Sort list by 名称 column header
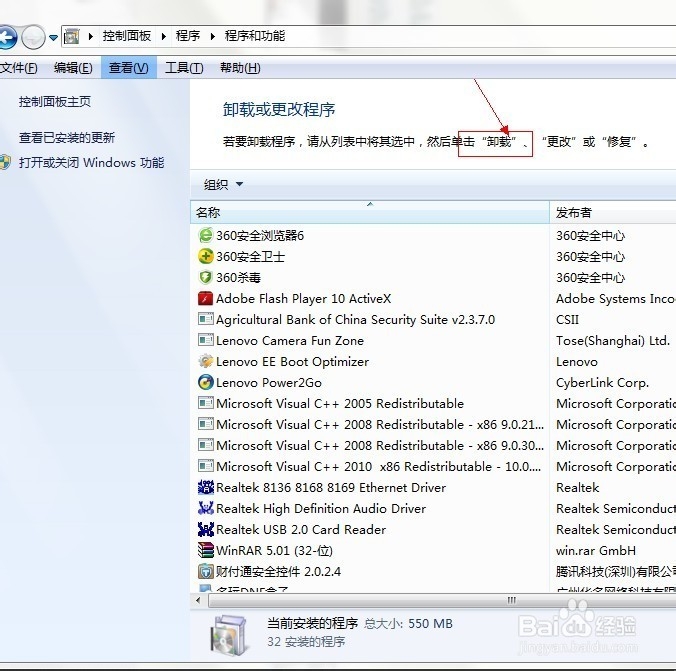The height and width of the screenshot is (671, 676). (x=369, y=212)
